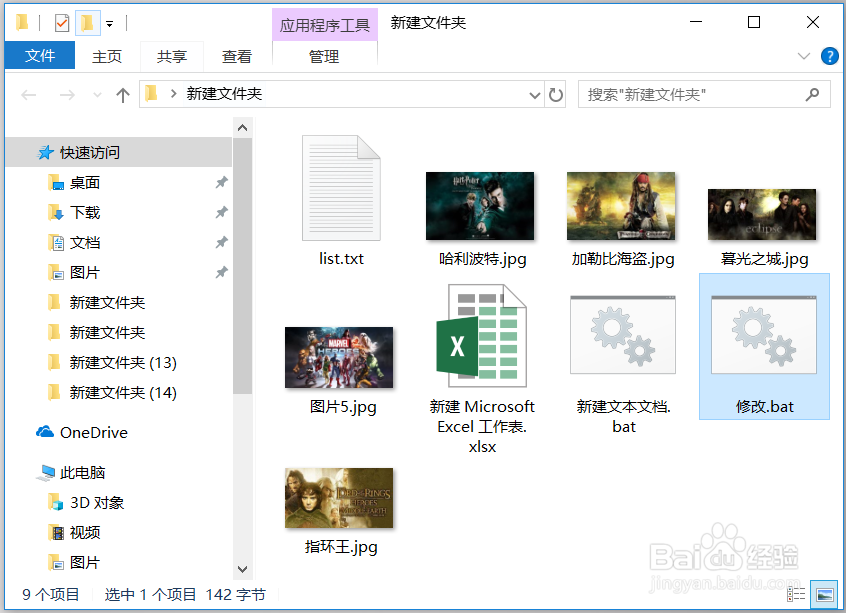The height and width of the screenshot is (613, 846).
Task: Go forward using the forward arrow
Action: point(67,96)
